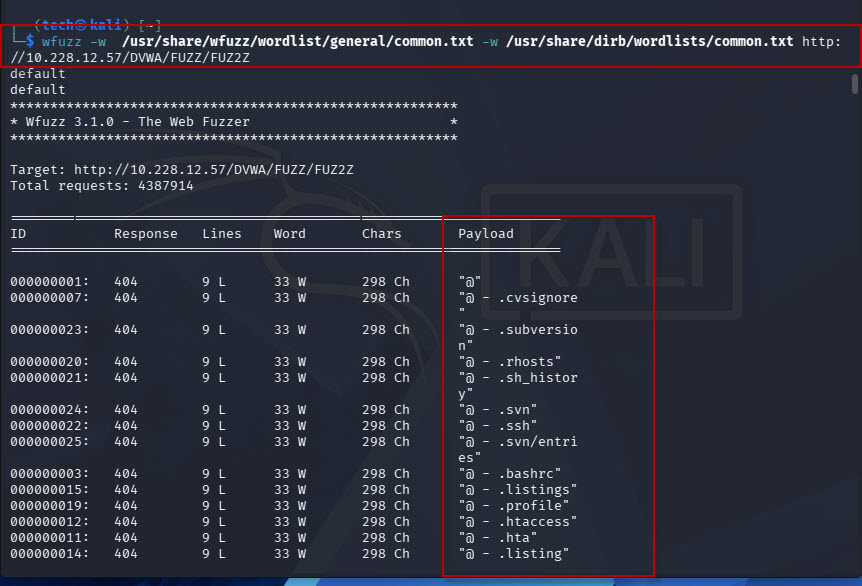Click the terminal scrollbar thumb
Screen dimensions: 862x586
[x=854, y=84]
